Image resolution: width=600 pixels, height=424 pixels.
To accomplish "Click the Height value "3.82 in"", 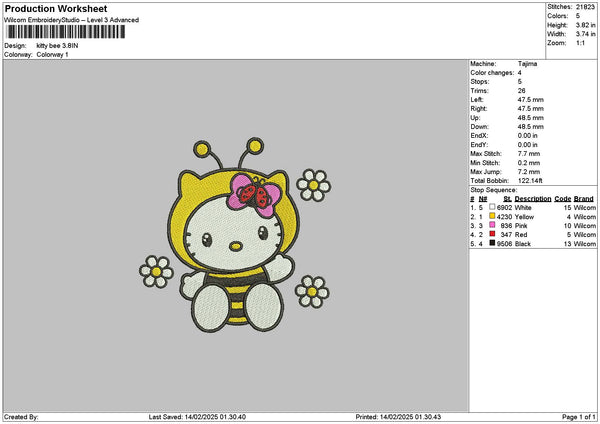I will [585, 25].
